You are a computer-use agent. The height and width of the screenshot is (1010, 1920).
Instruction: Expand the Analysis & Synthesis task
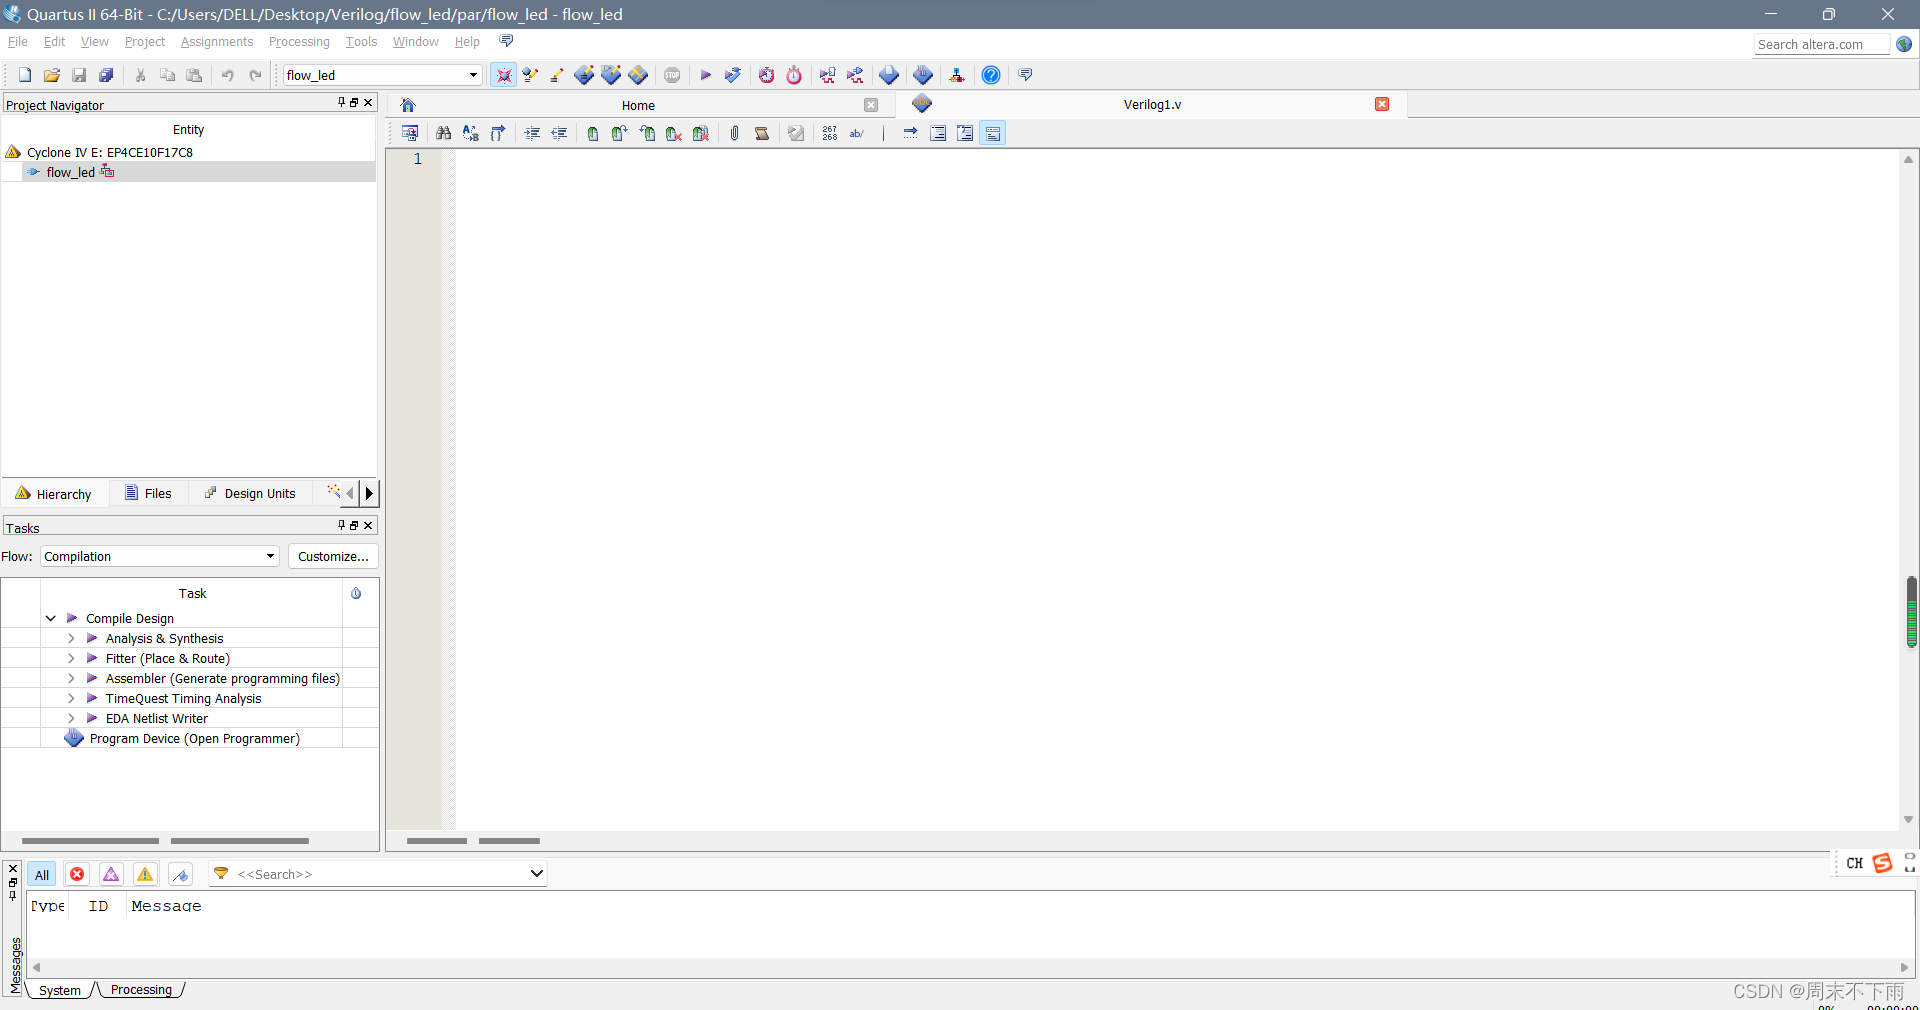[x=71, y=638]
